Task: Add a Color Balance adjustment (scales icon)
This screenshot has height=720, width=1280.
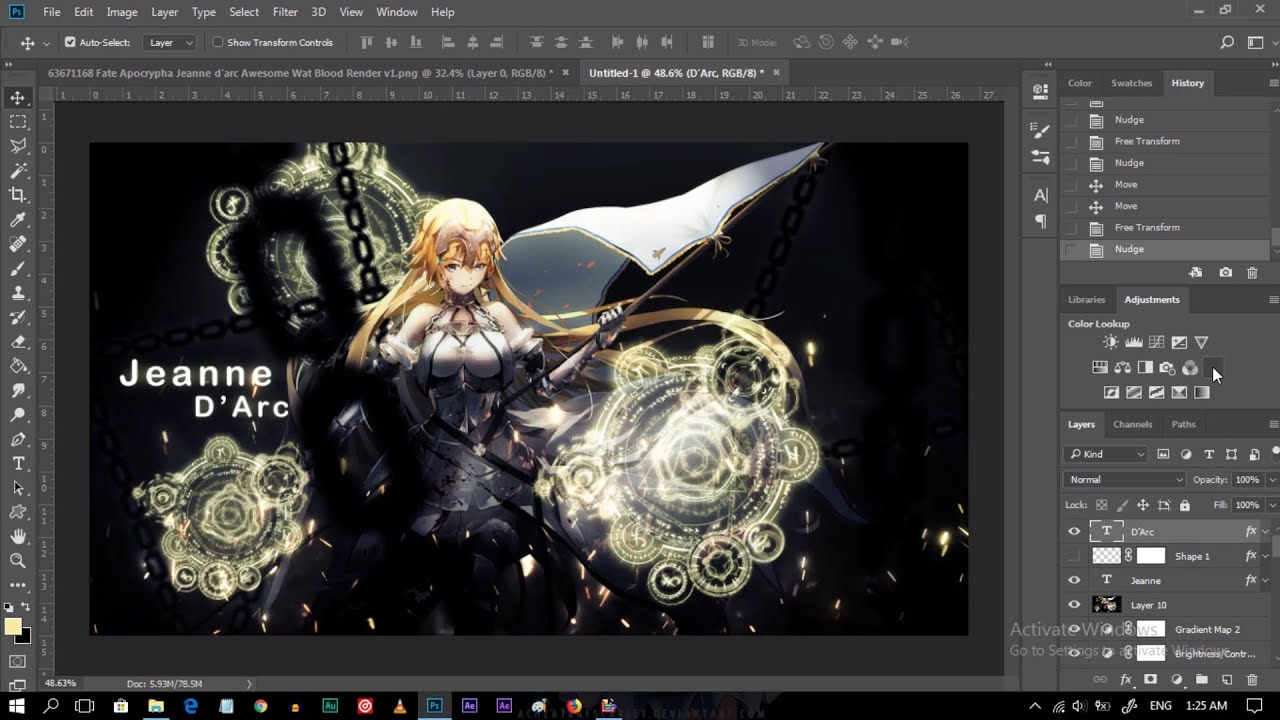Action: [1122, 367]
